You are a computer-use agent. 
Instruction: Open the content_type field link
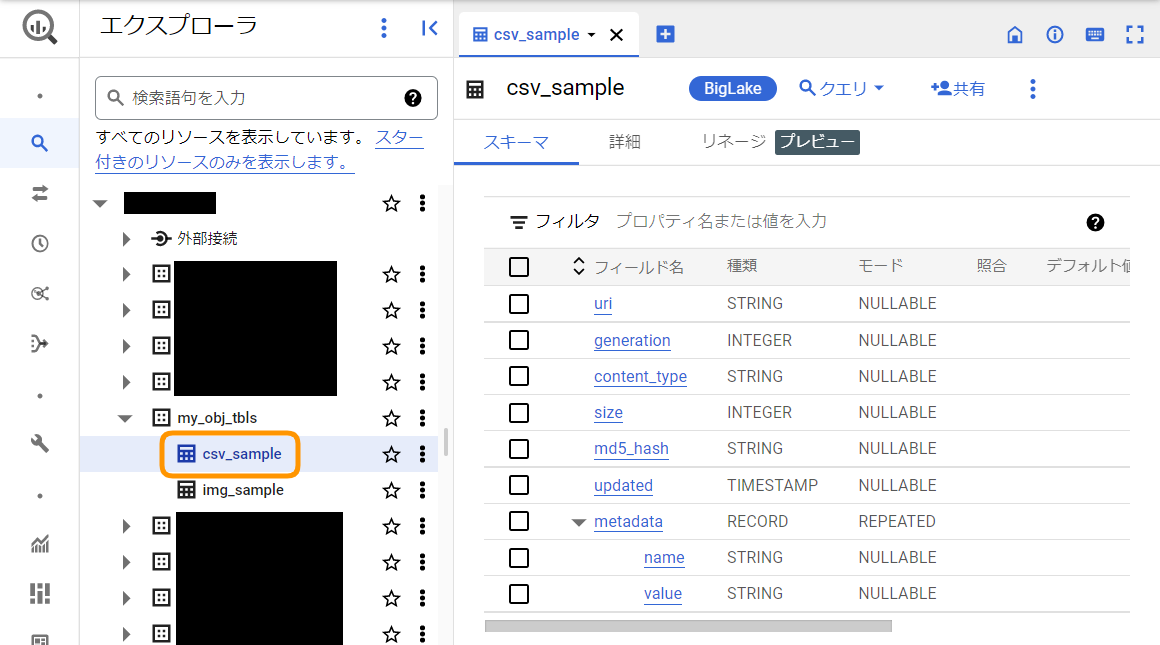(640, 377)
